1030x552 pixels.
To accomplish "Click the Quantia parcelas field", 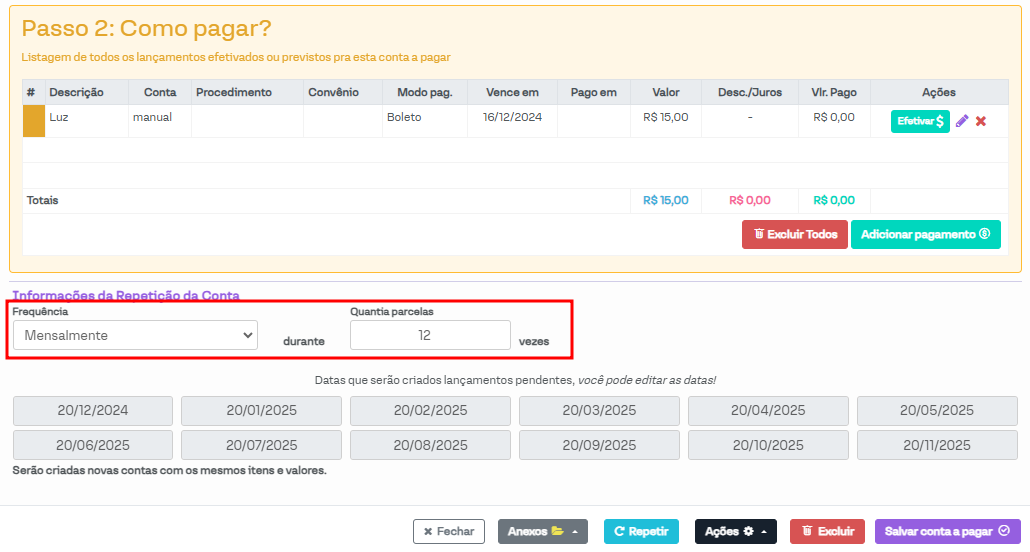I will click(430, 335).
